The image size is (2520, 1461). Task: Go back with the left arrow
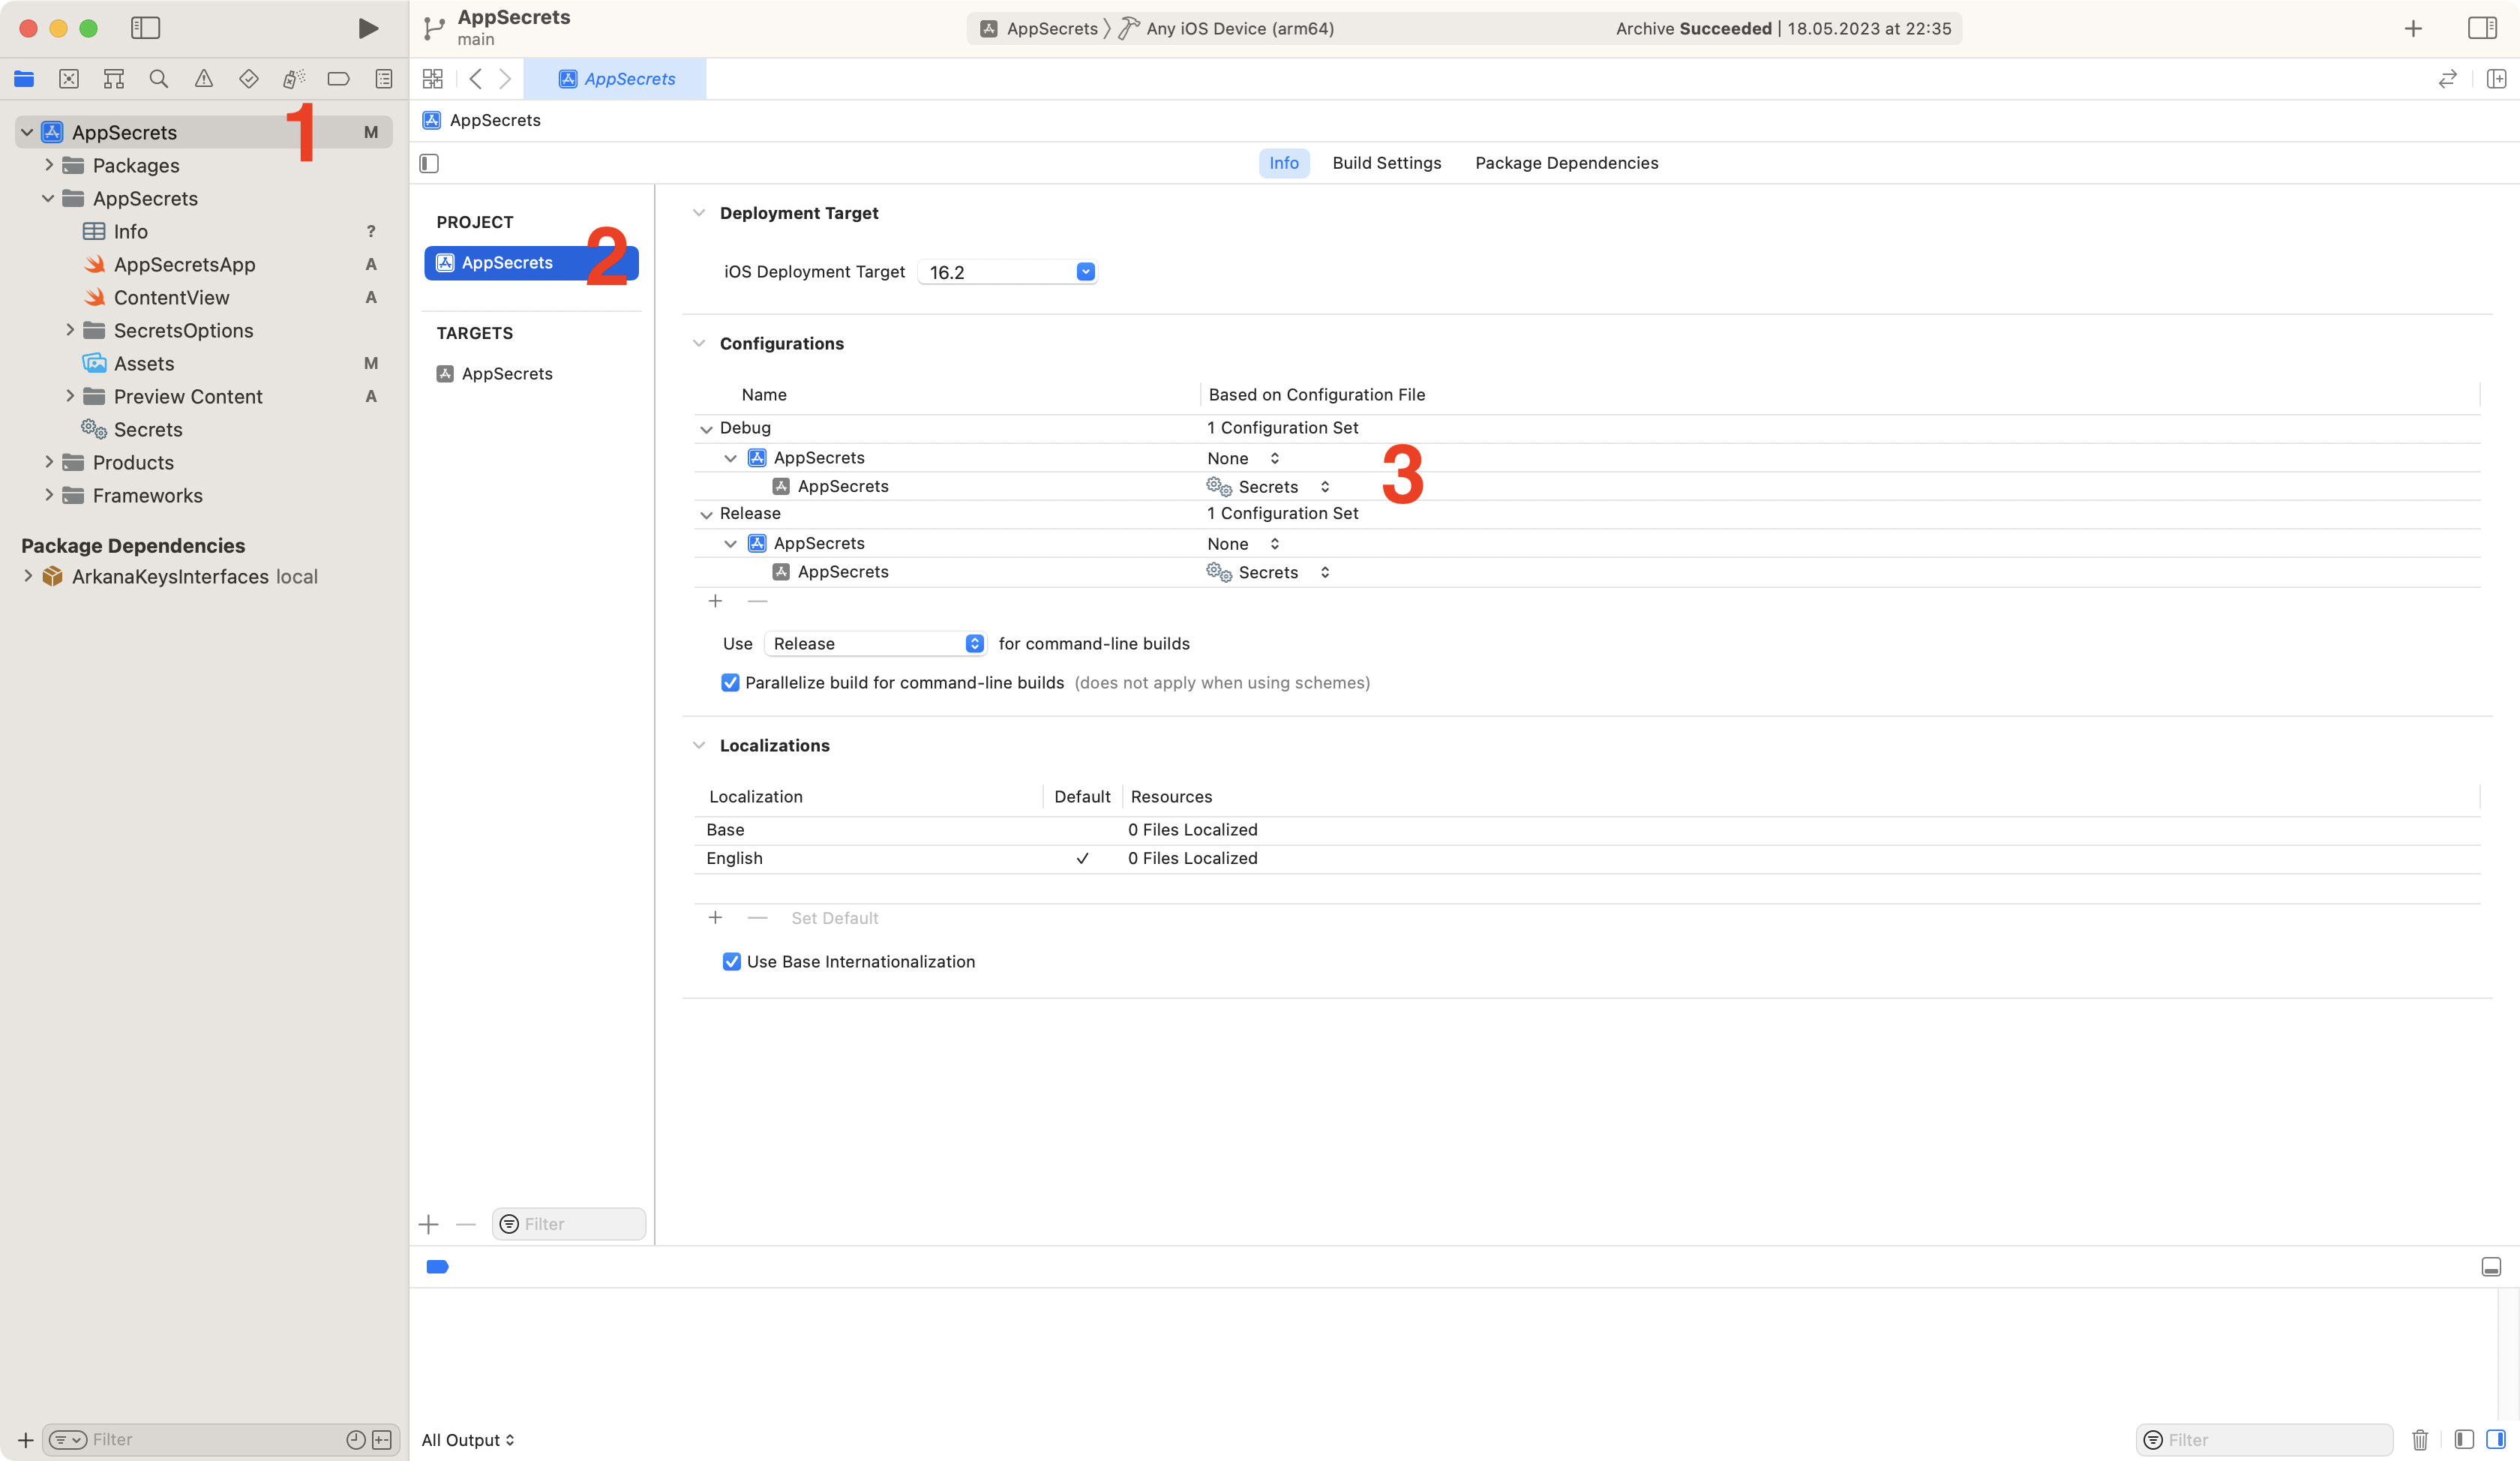(476, 78)
